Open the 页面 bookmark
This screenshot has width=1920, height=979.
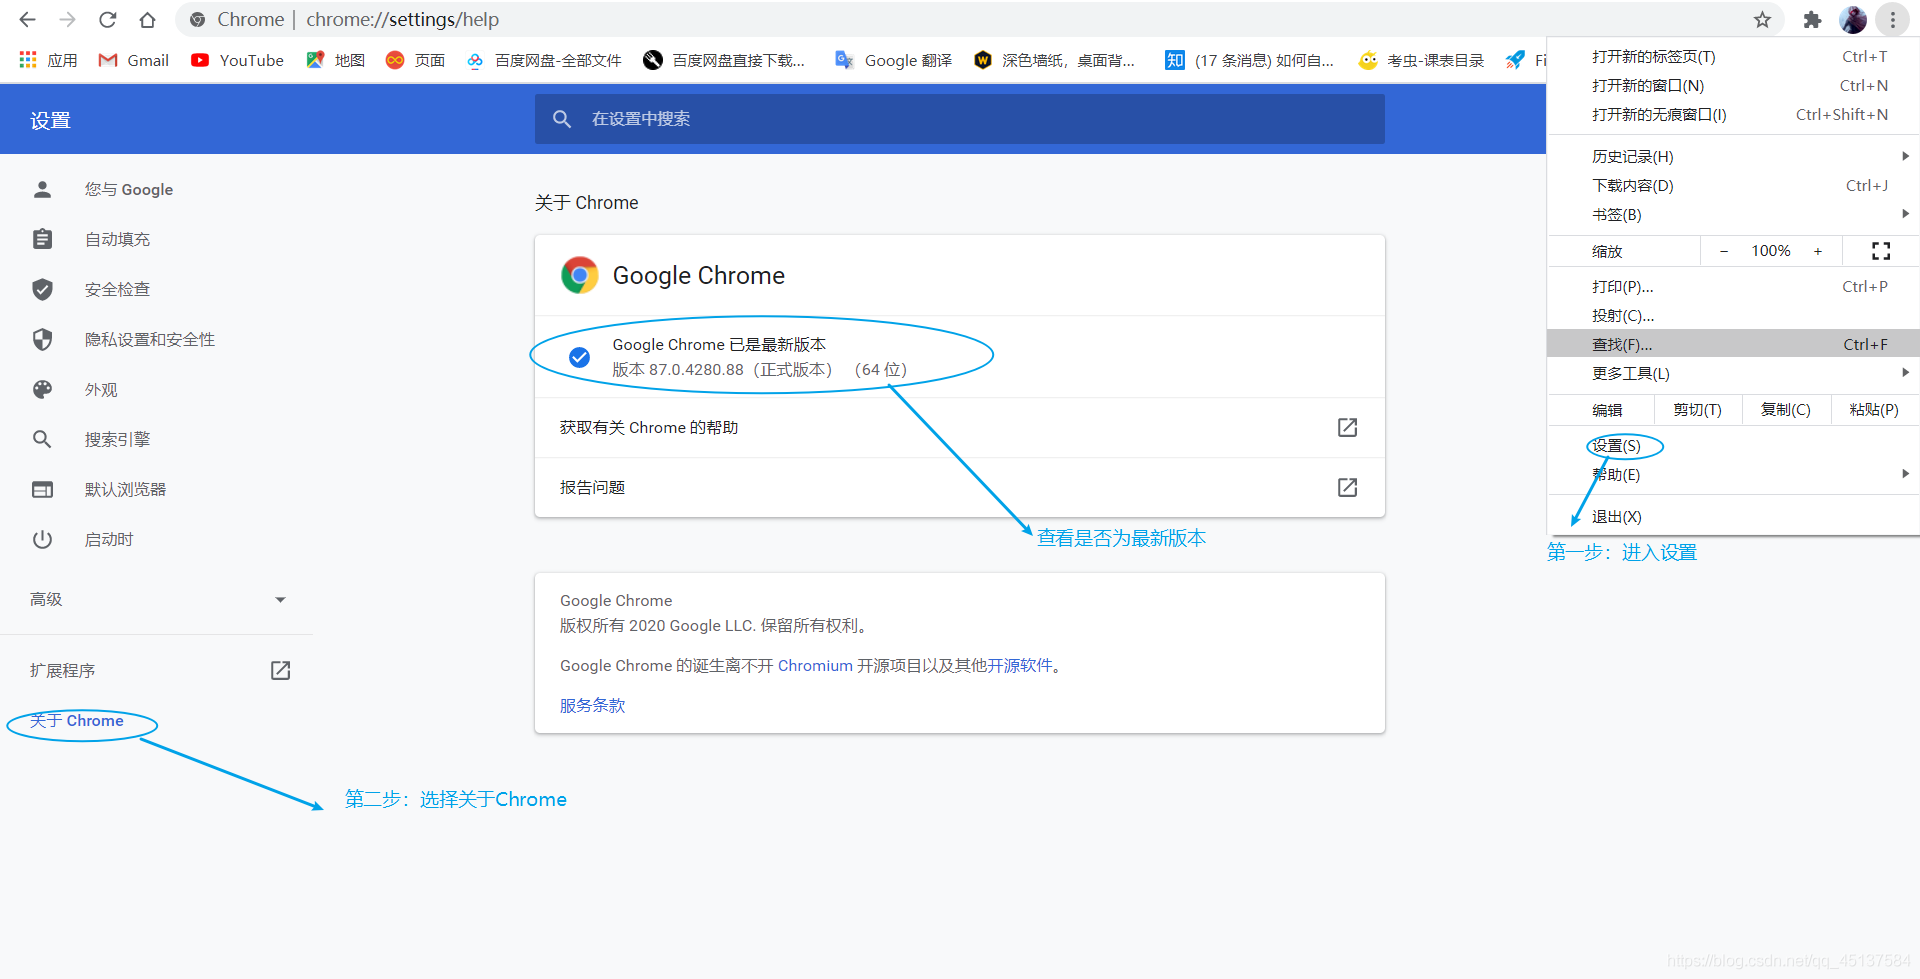(x=415, y=60)
